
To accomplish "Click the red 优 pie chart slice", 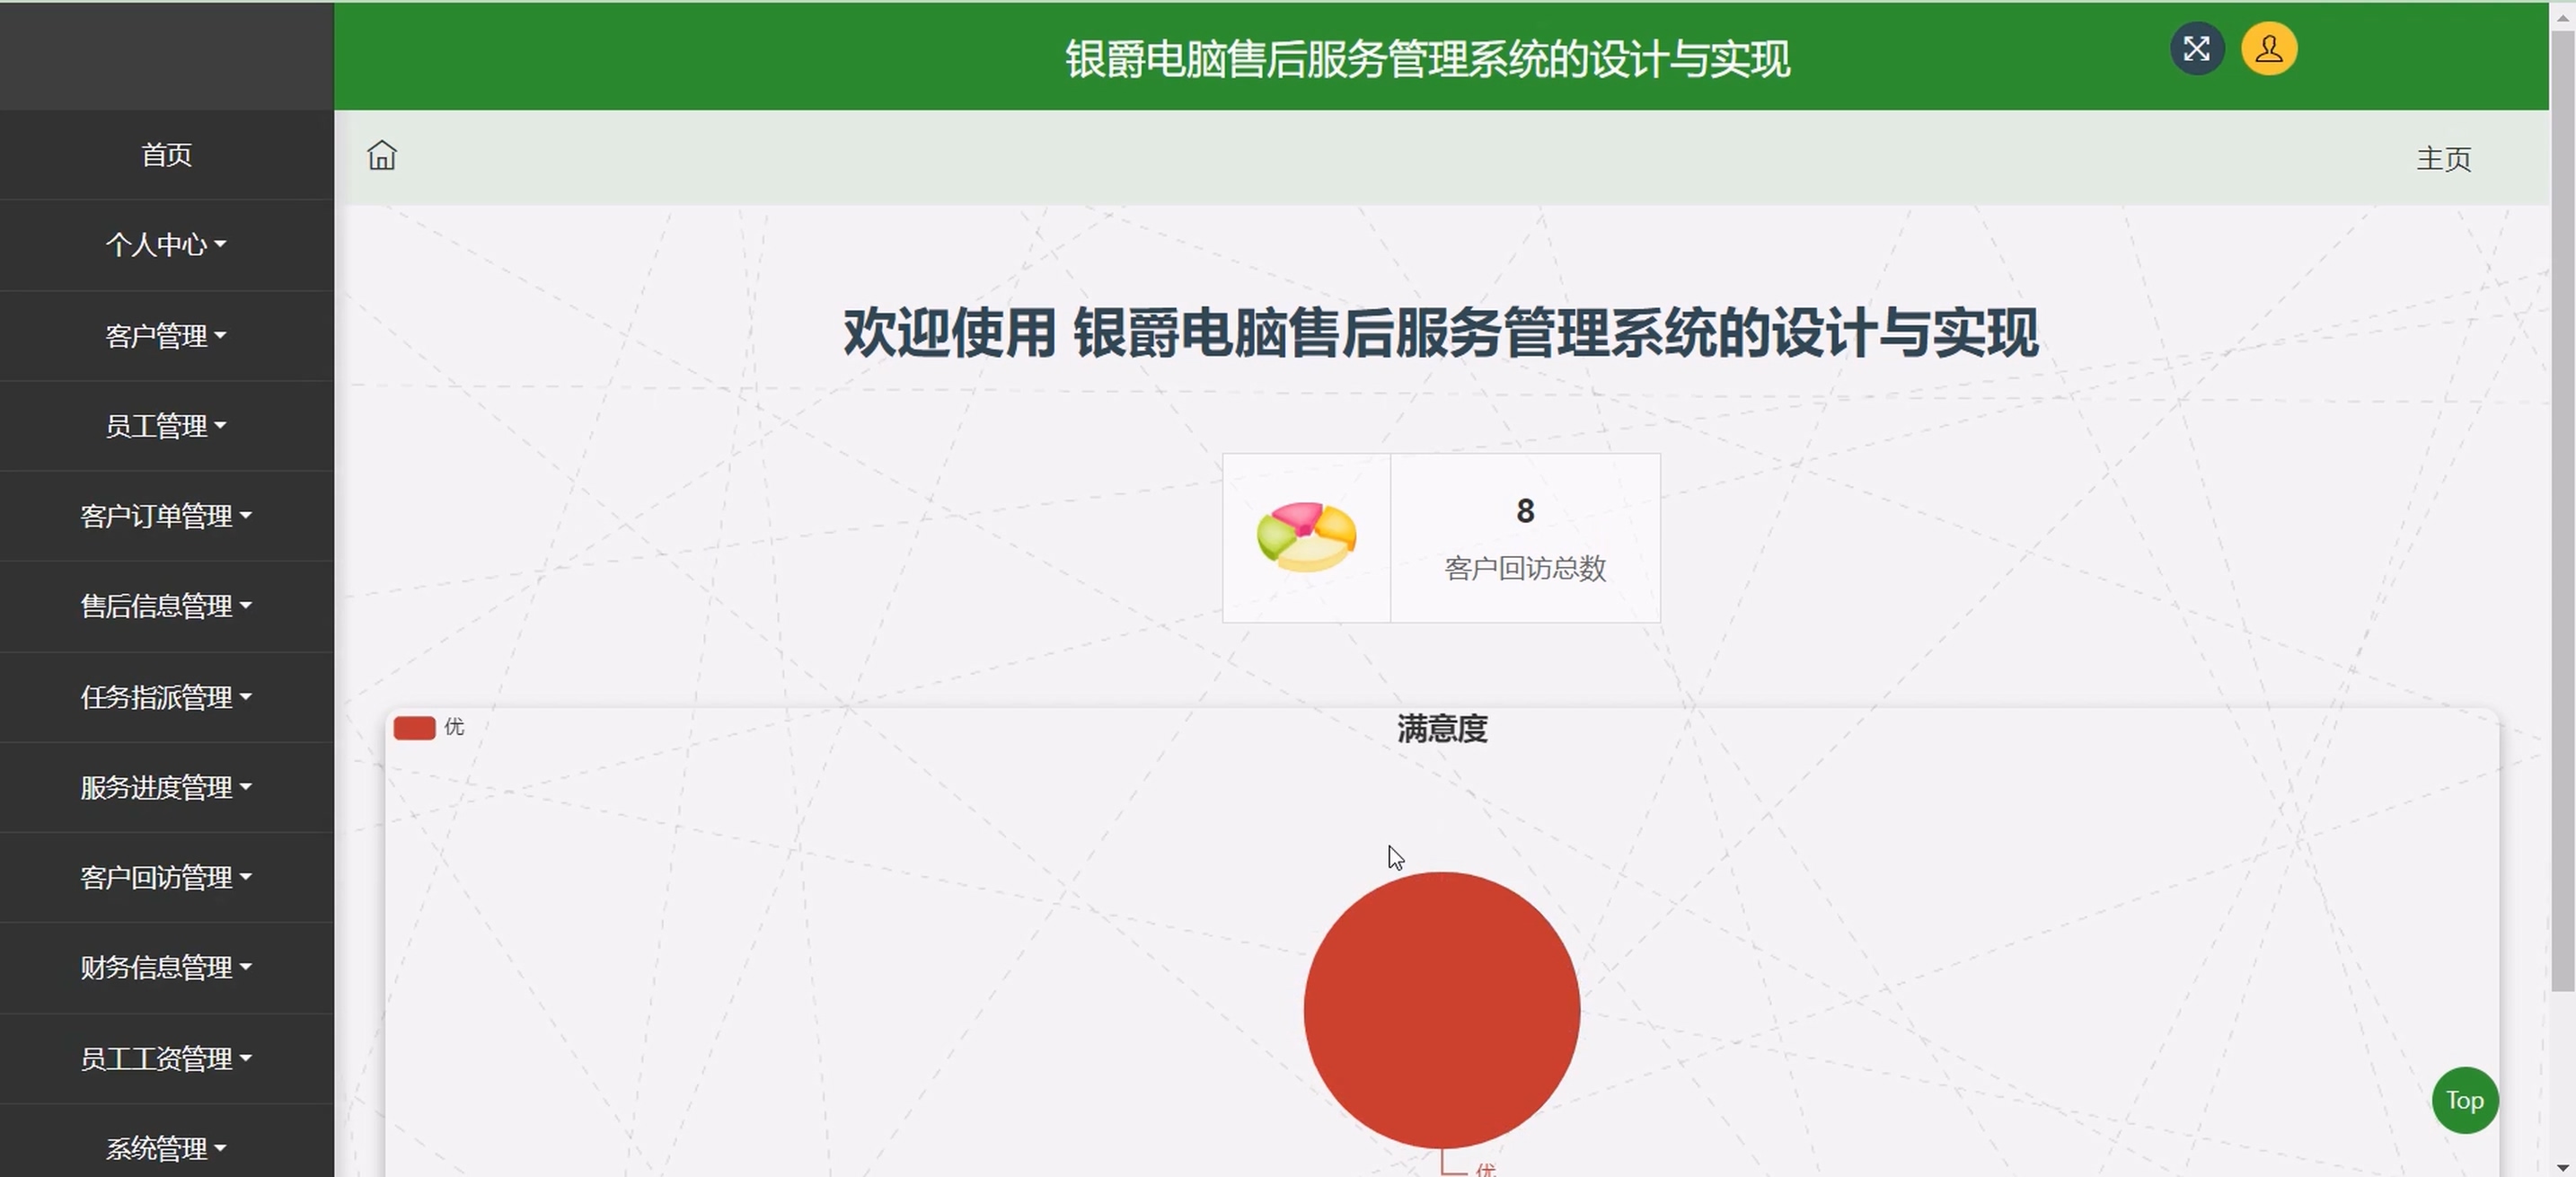I will 1441,1010.
